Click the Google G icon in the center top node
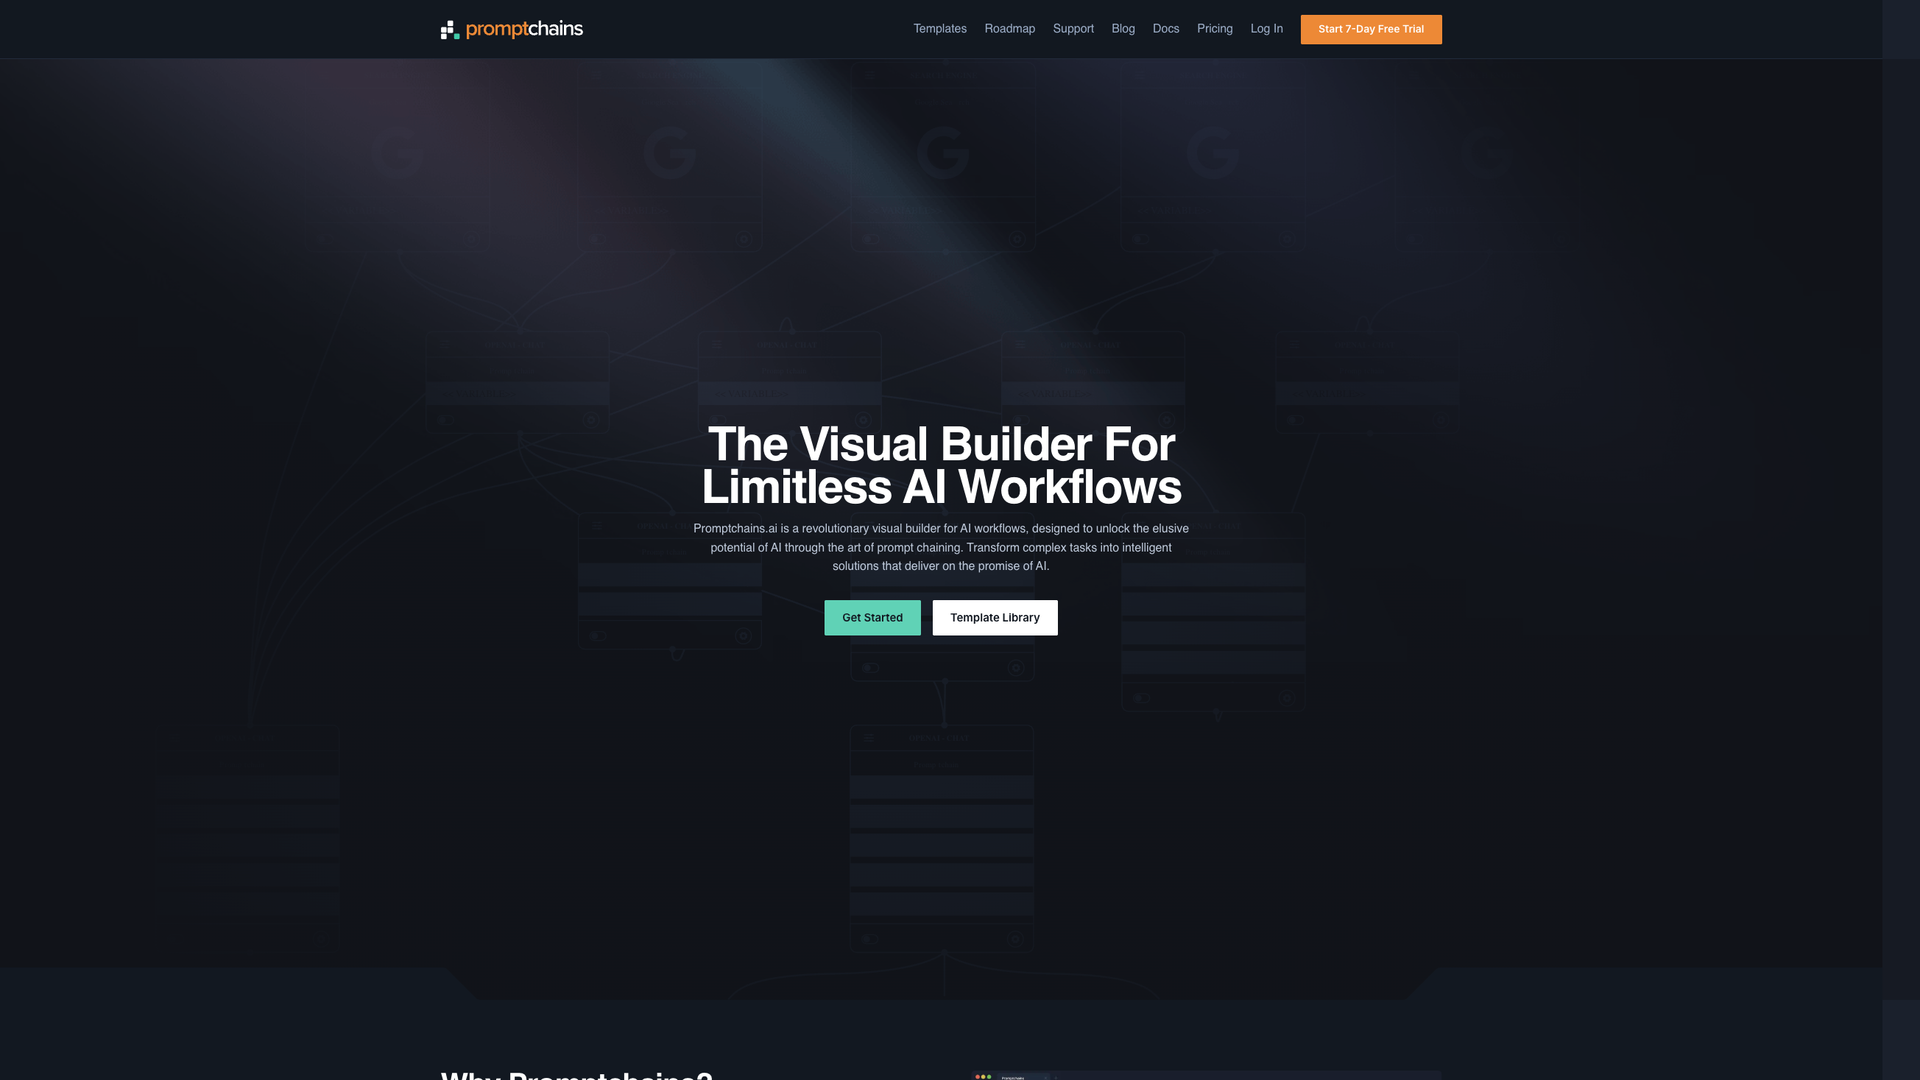The image size is (1920, 1080). 942,153
